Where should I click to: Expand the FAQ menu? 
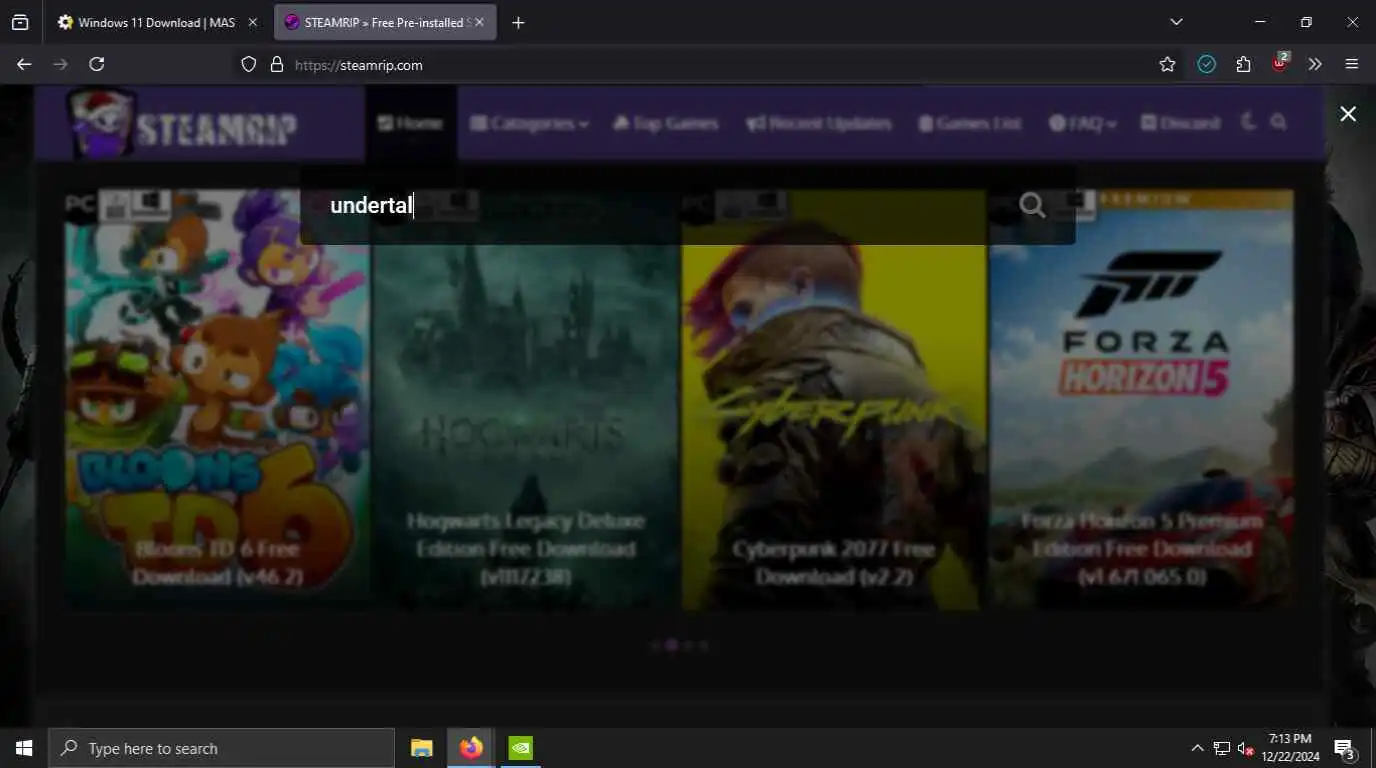[x=1082, y=123]
